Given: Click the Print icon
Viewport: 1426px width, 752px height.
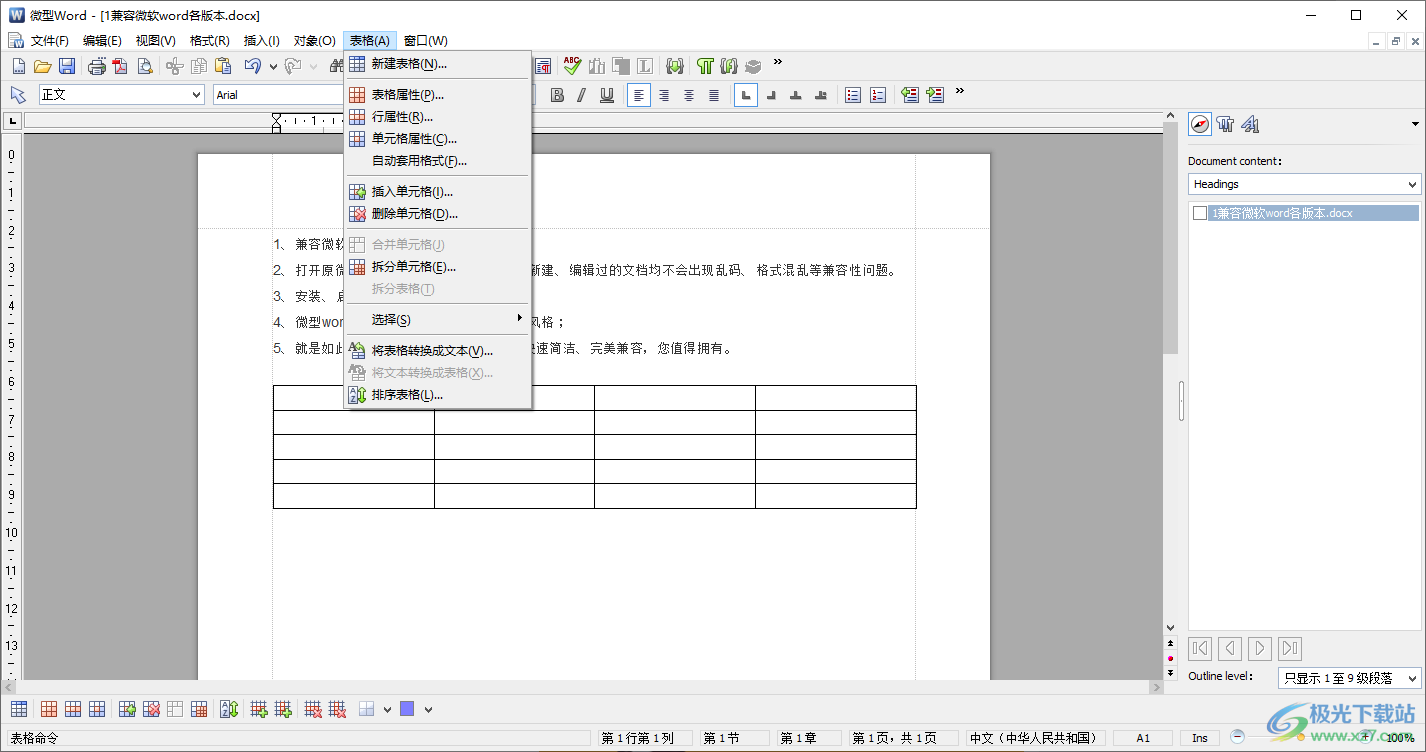Looking at the screenshot, I should coord(97,66).
